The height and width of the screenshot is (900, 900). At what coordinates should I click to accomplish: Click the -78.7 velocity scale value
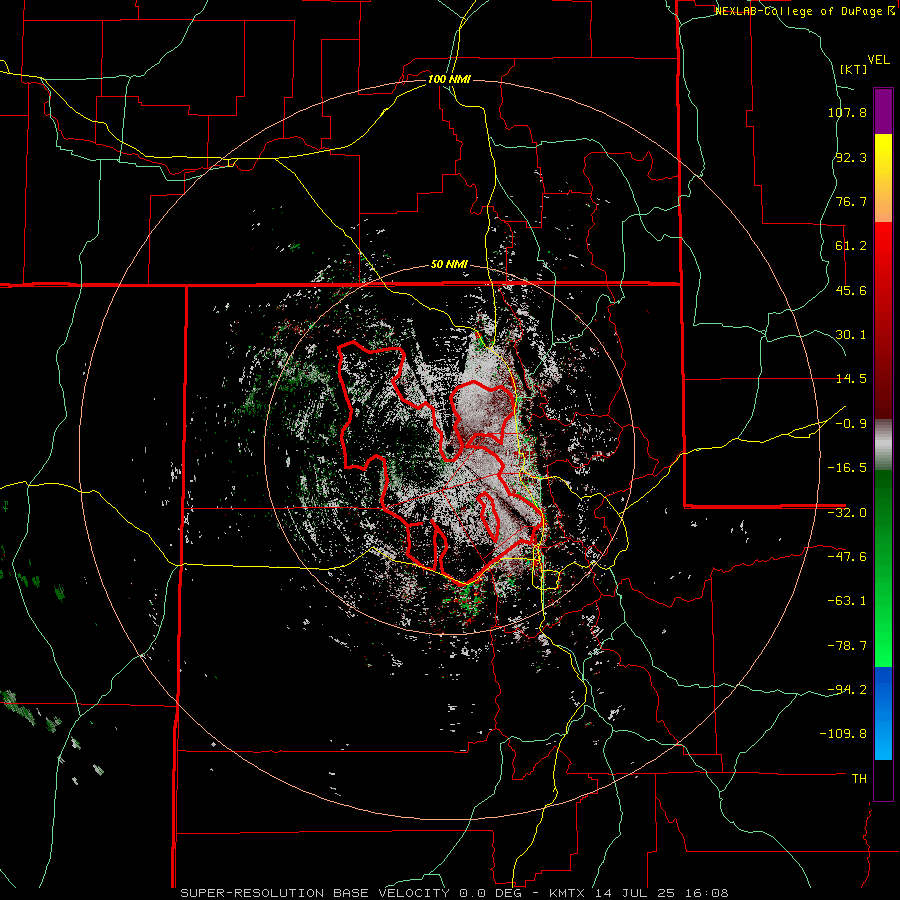click(x=847, y=646)
